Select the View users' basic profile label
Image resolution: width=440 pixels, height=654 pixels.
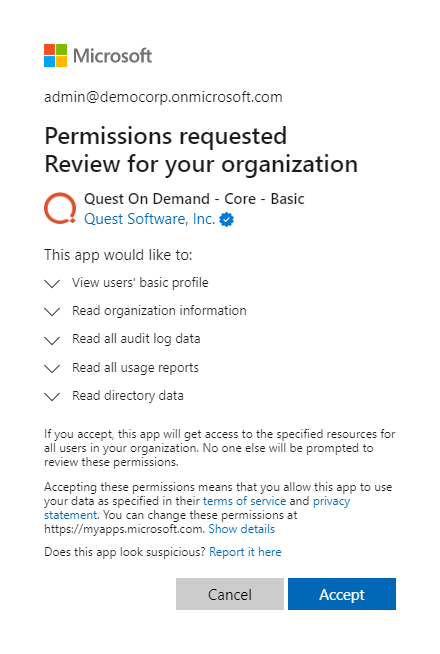(x=140, y=283)
